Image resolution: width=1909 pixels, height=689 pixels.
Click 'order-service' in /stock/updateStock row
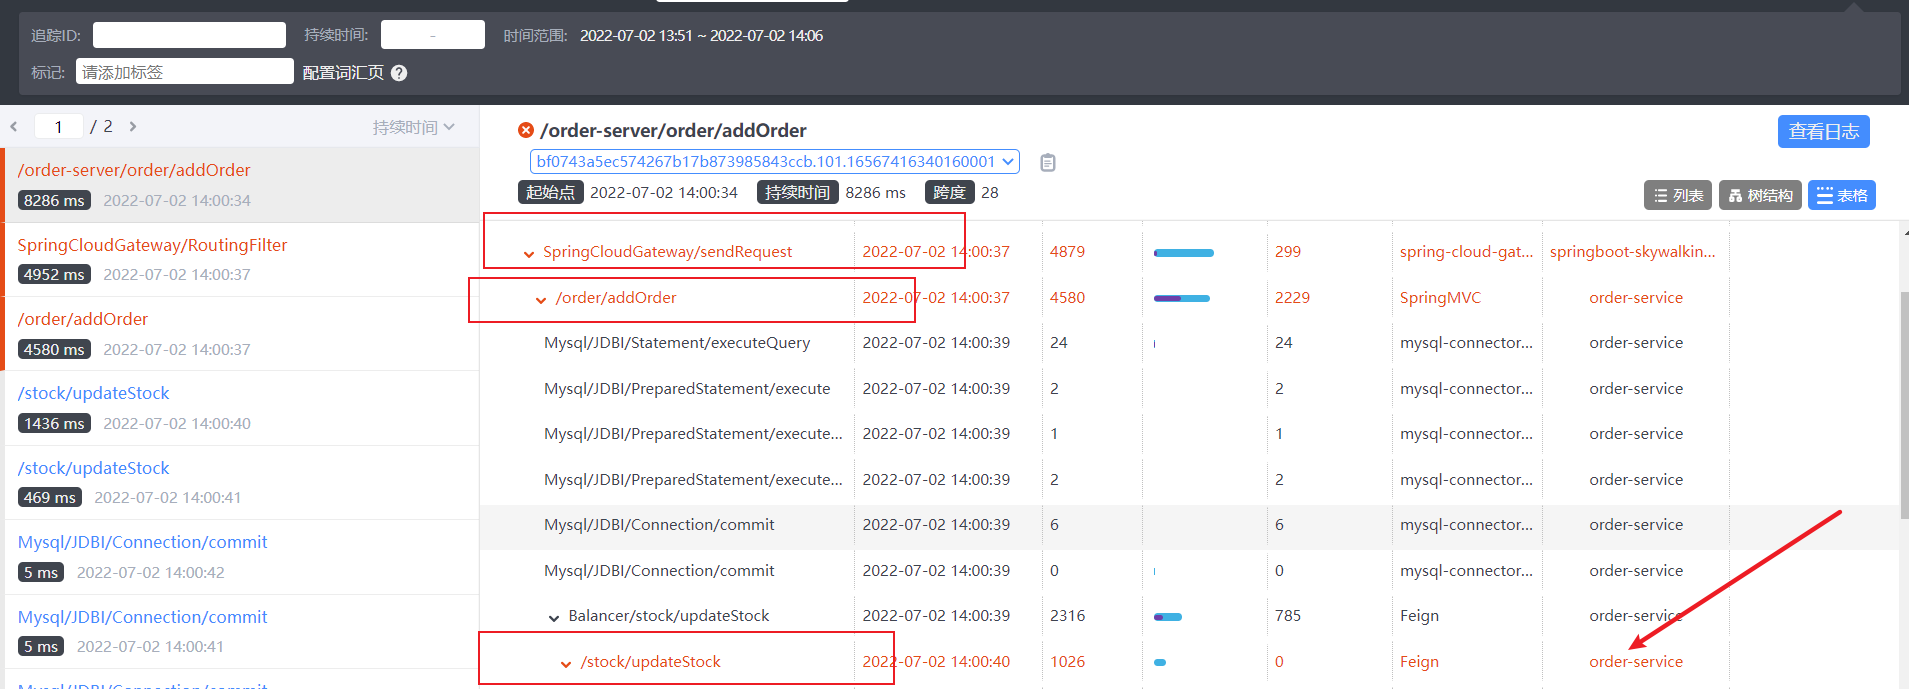pyautogui.click(x=1636, y=662)
